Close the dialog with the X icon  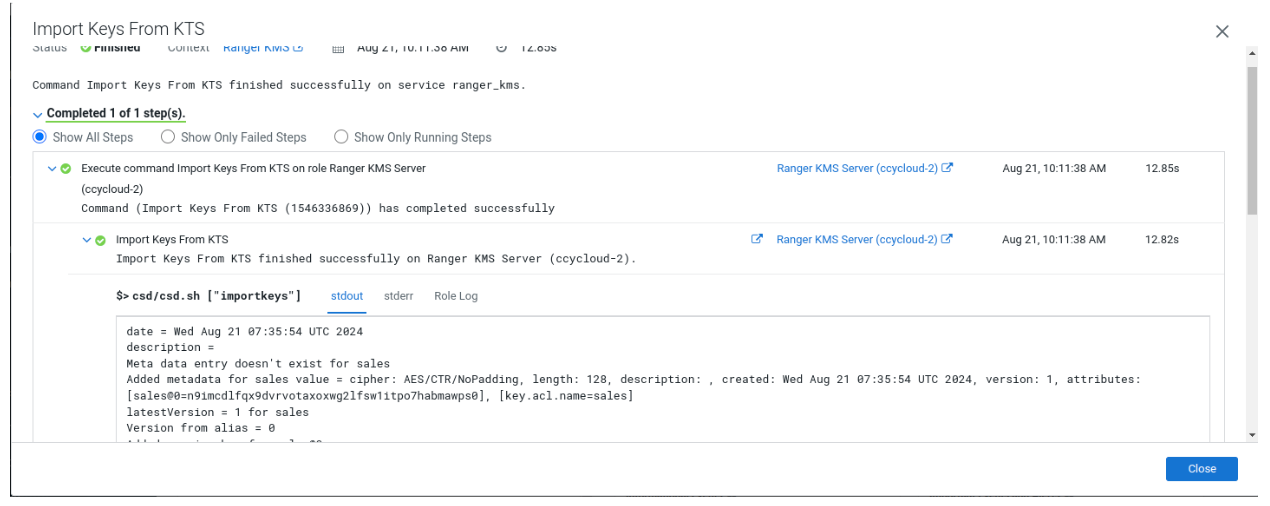pos(1222,31)
